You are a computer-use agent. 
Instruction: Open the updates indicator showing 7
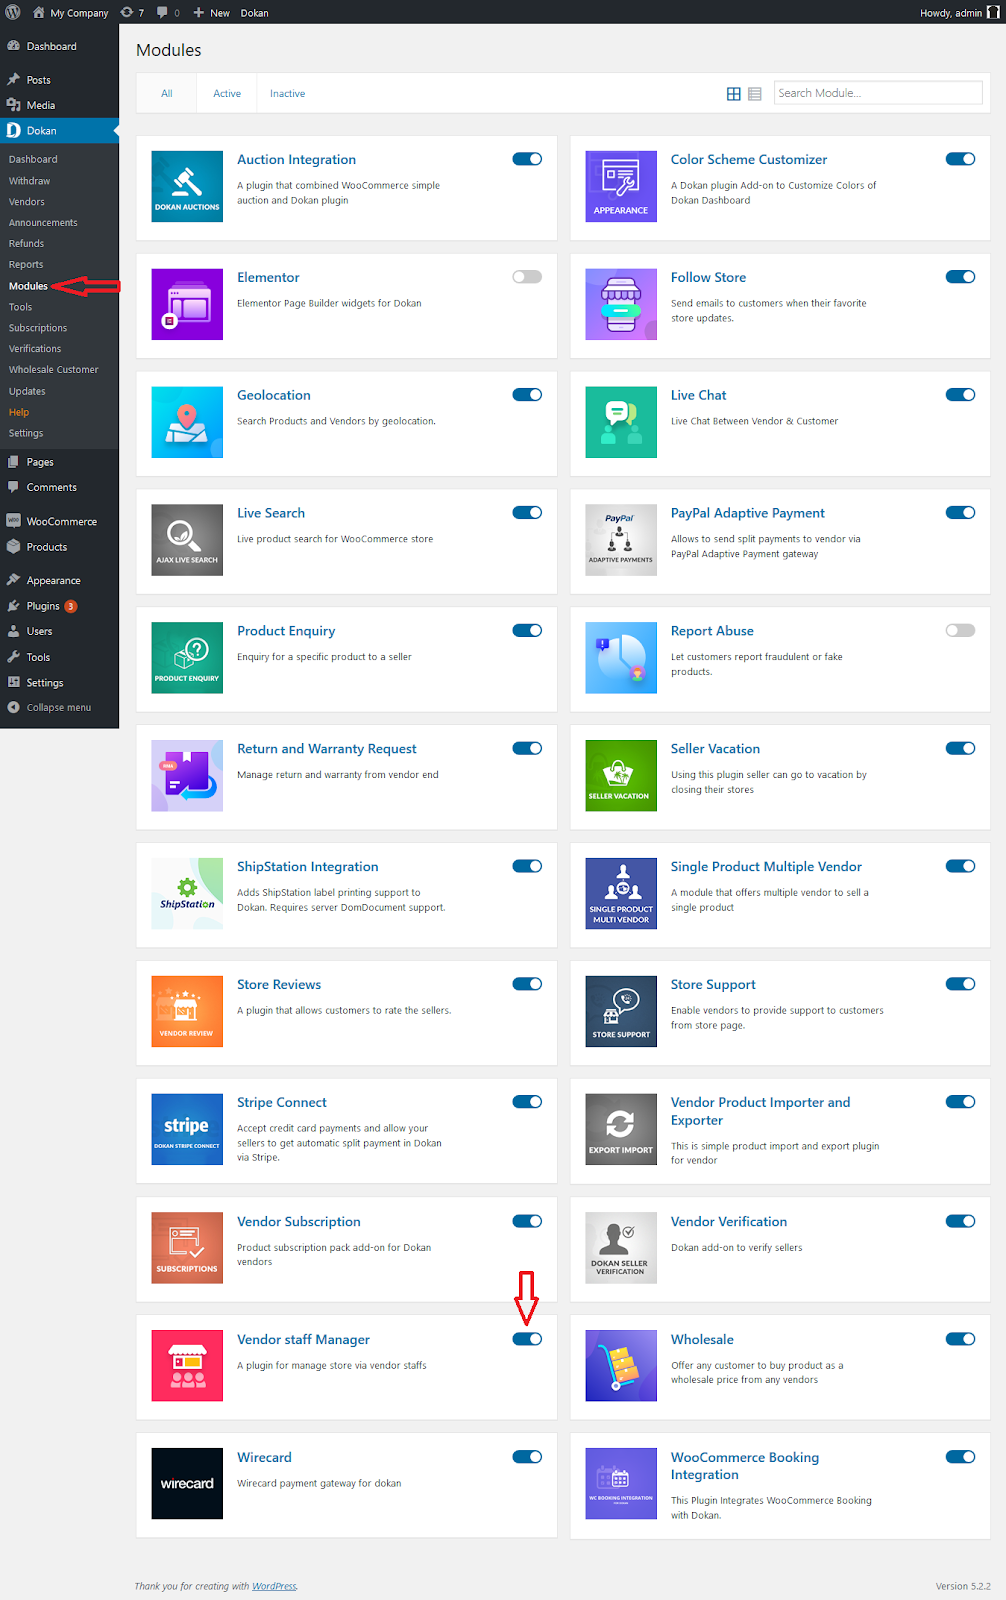(x=132, y=13)
